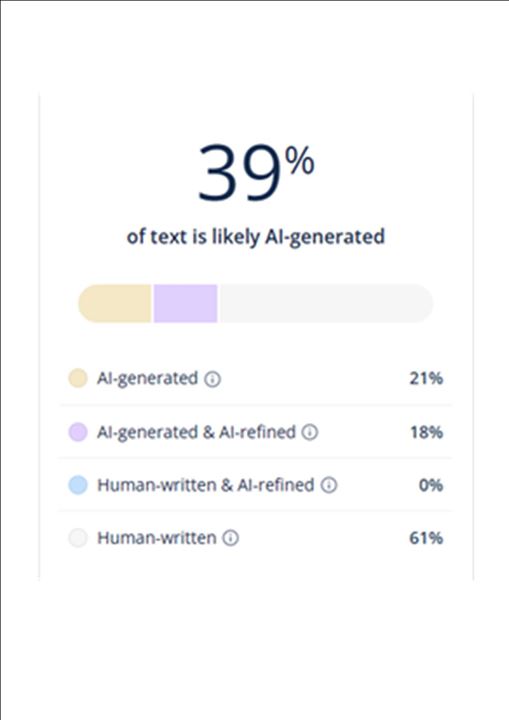Screen dimensions: 509x720
Task: Click the 21% value
Action: 426,378
